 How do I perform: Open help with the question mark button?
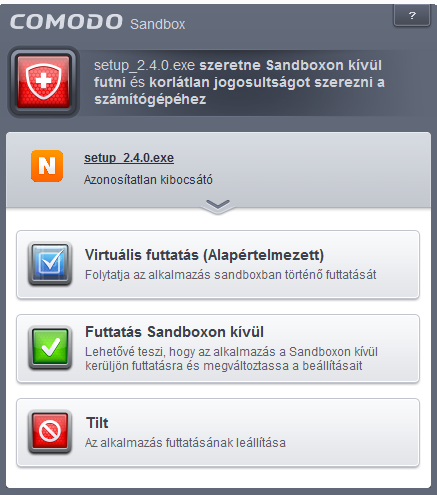click(x=412, y=15)
